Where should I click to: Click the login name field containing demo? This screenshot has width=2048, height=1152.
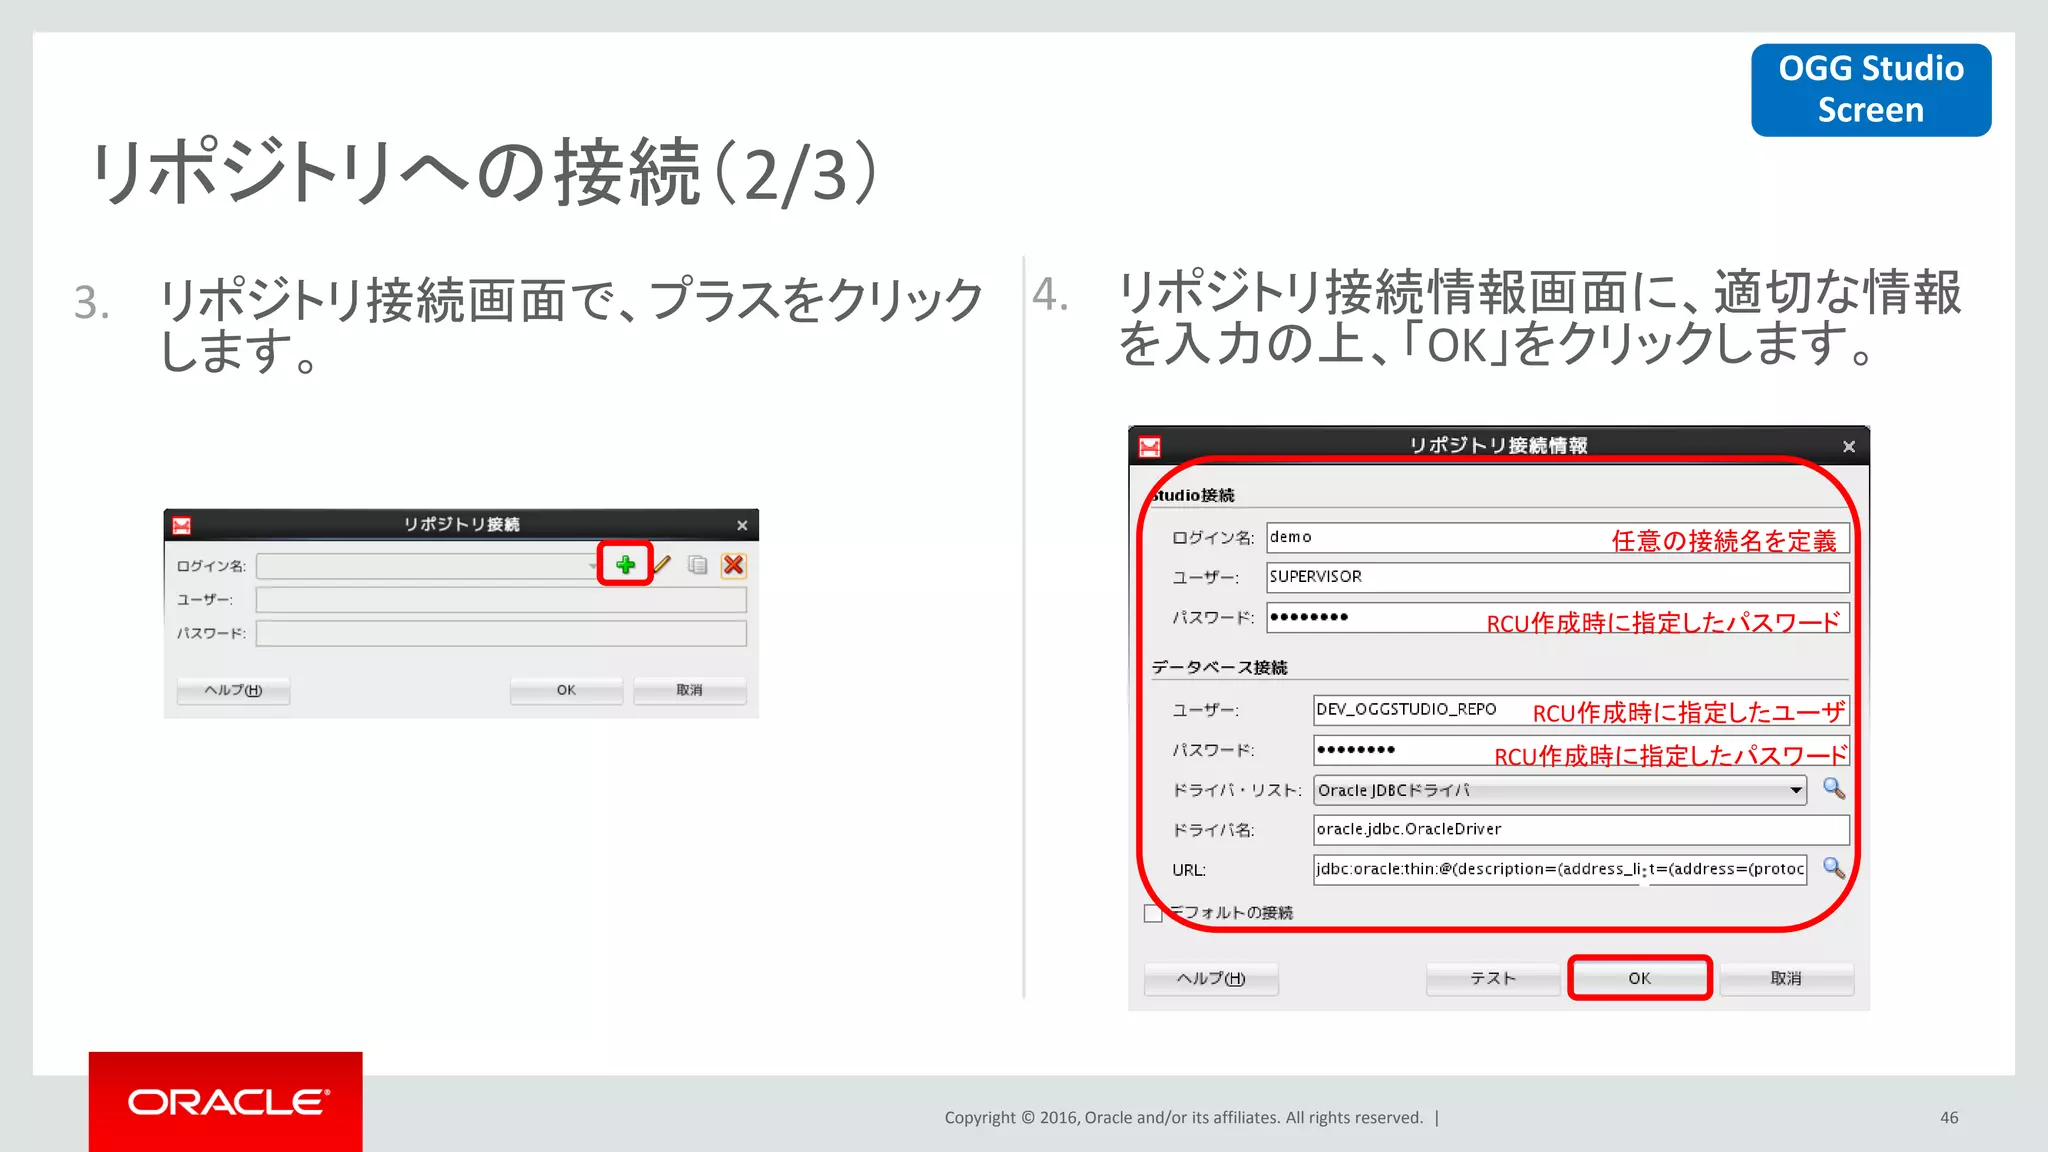pos(1557,538)
